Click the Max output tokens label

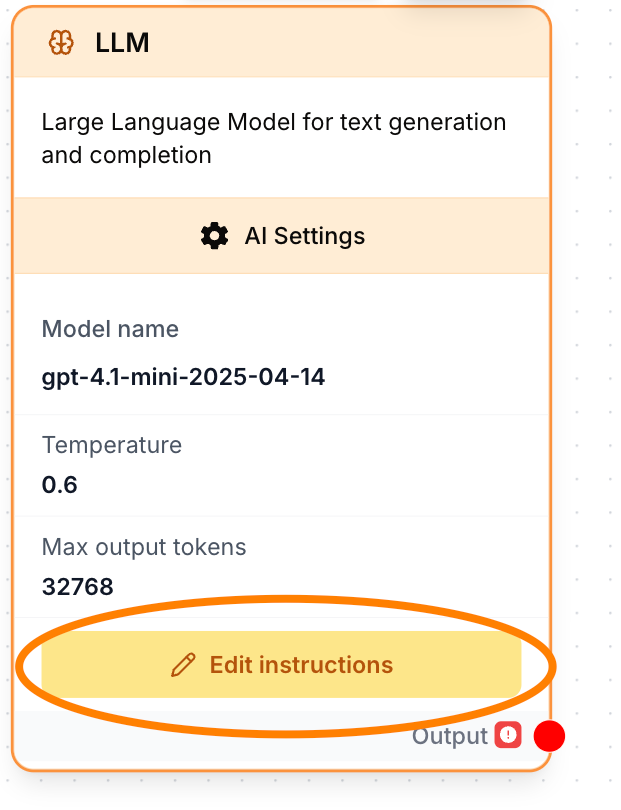[x=144, y=547]
